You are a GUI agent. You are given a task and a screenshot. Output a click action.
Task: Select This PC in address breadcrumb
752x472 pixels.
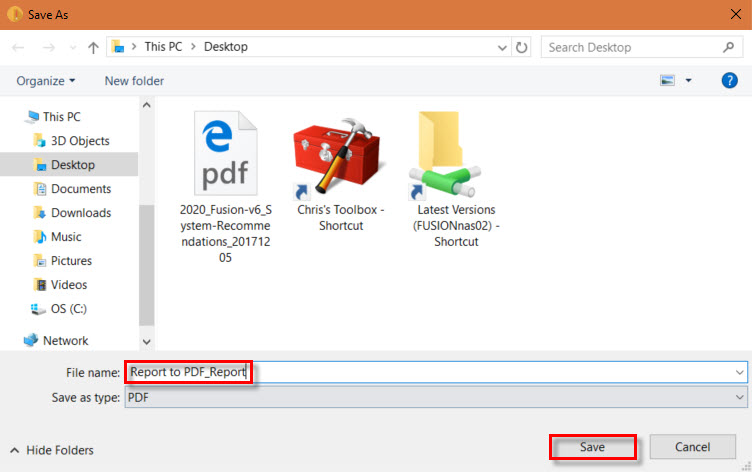163,47
